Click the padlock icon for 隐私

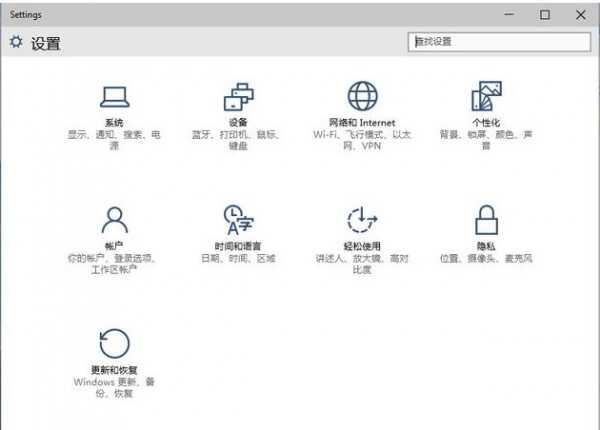(486, 219)
